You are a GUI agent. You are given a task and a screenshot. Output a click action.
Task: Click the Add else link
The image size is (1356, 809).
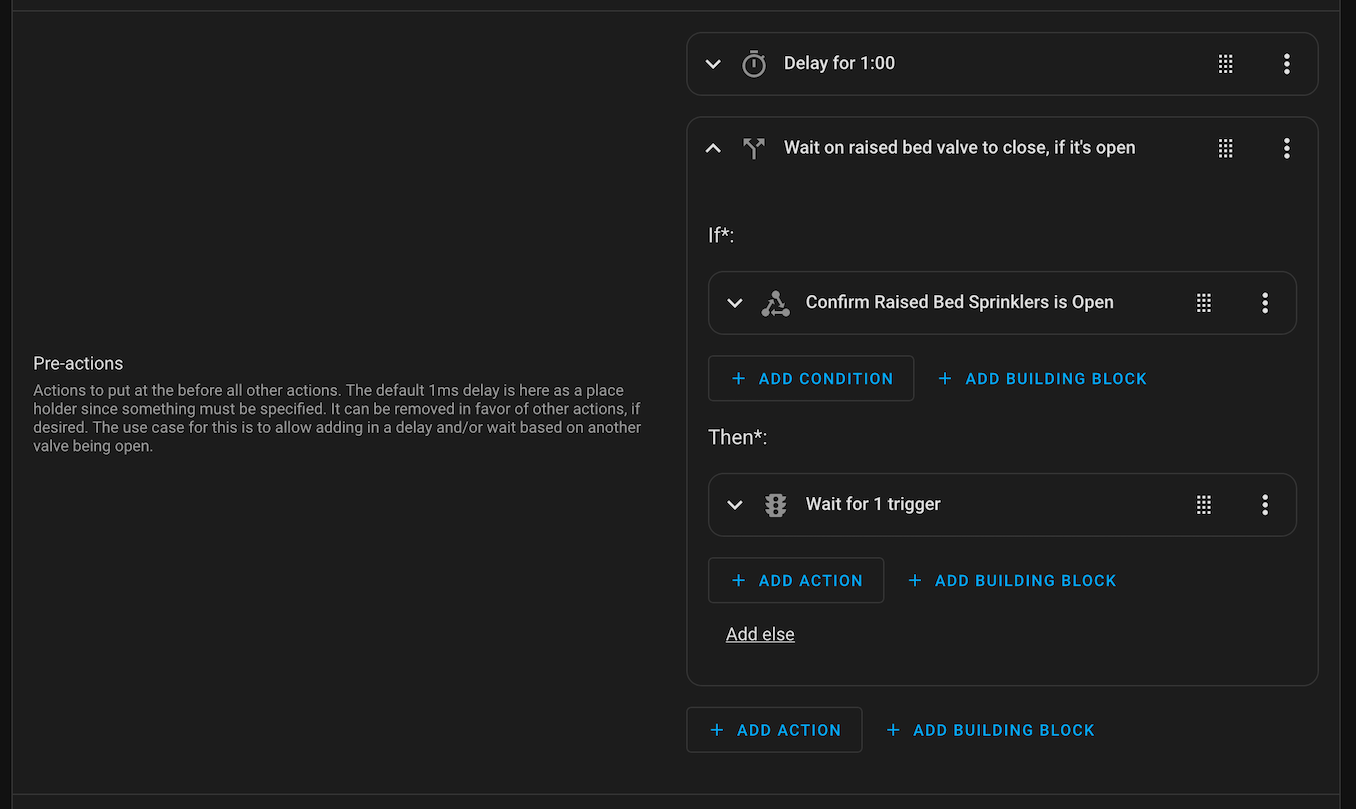(760, 635)
